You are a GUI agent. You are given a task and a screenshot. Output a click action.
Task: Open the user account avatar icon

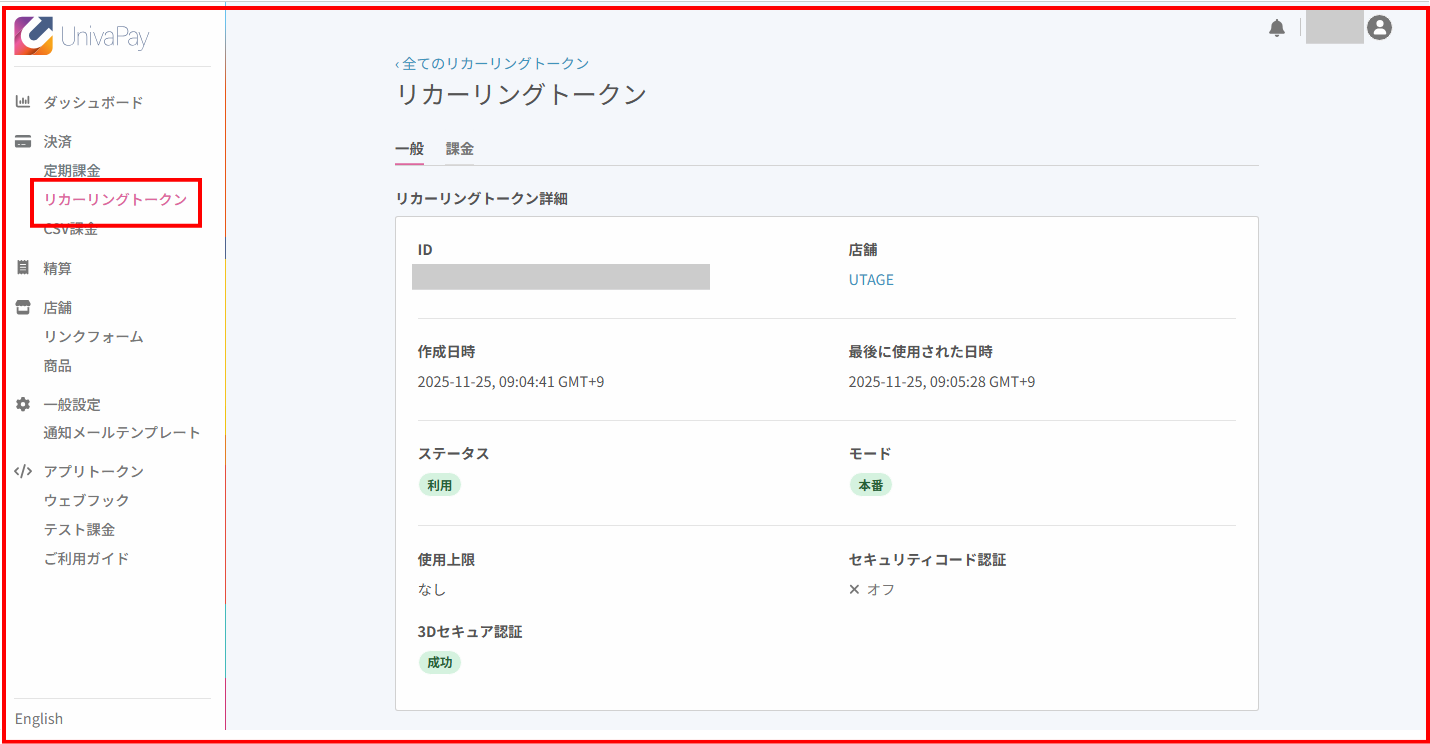pos(1379,28)
